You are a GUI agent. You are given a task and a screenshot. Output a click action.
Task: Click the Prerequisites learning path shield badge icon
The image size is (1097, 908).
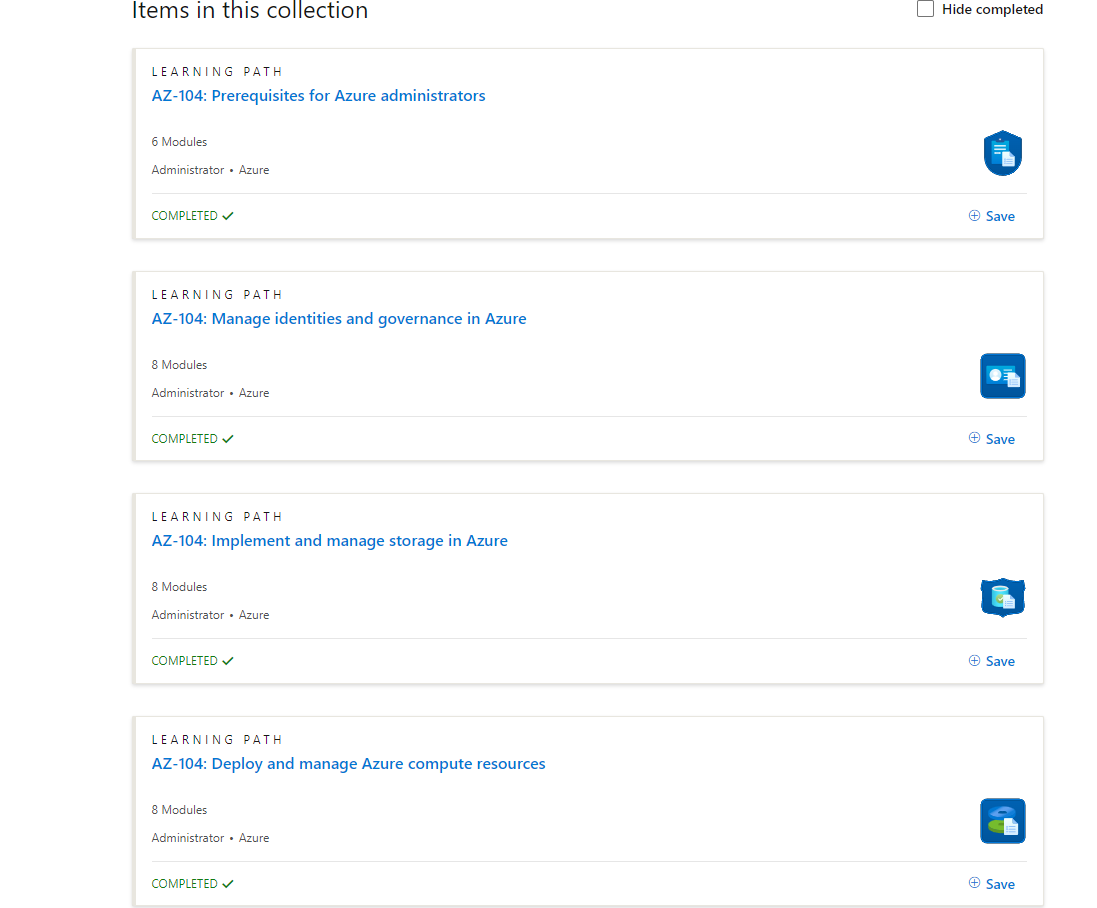(x=1003, y=153)
